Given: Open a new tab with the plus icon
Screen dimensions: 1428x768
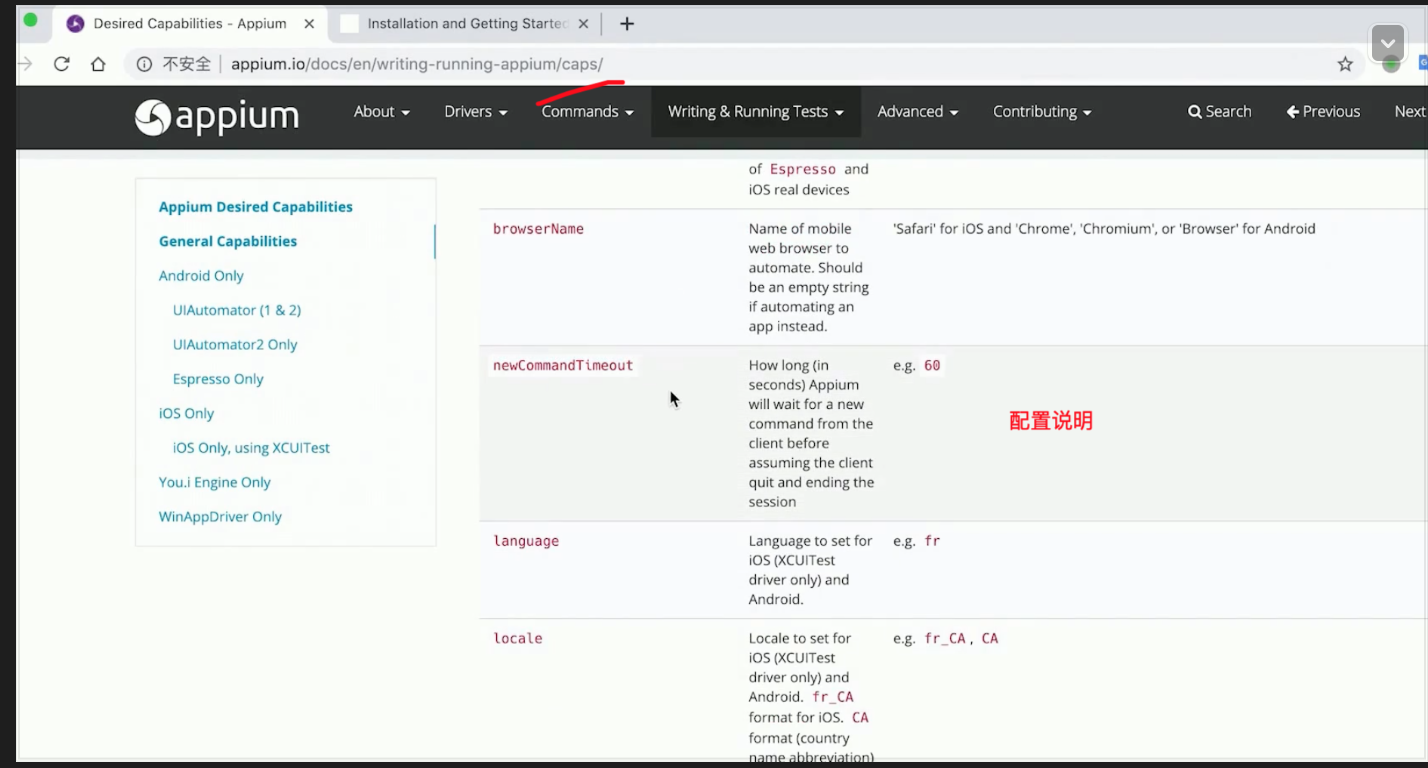Looking at the screenshot, I should pyautogui.click(x=627, y=24).
